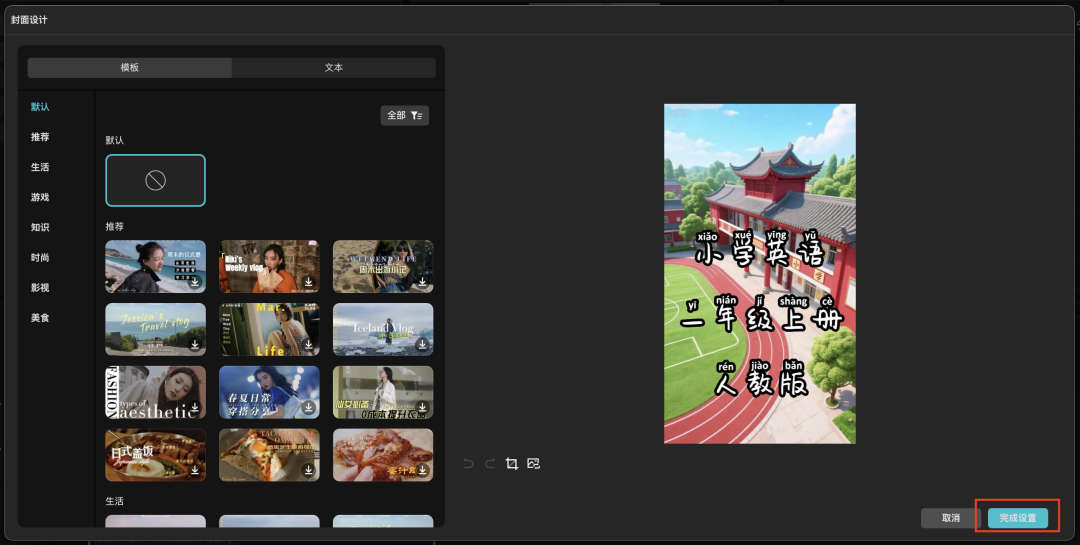
Task: Open the 全部 filter dropdown
Action: (x=405, y=115)
